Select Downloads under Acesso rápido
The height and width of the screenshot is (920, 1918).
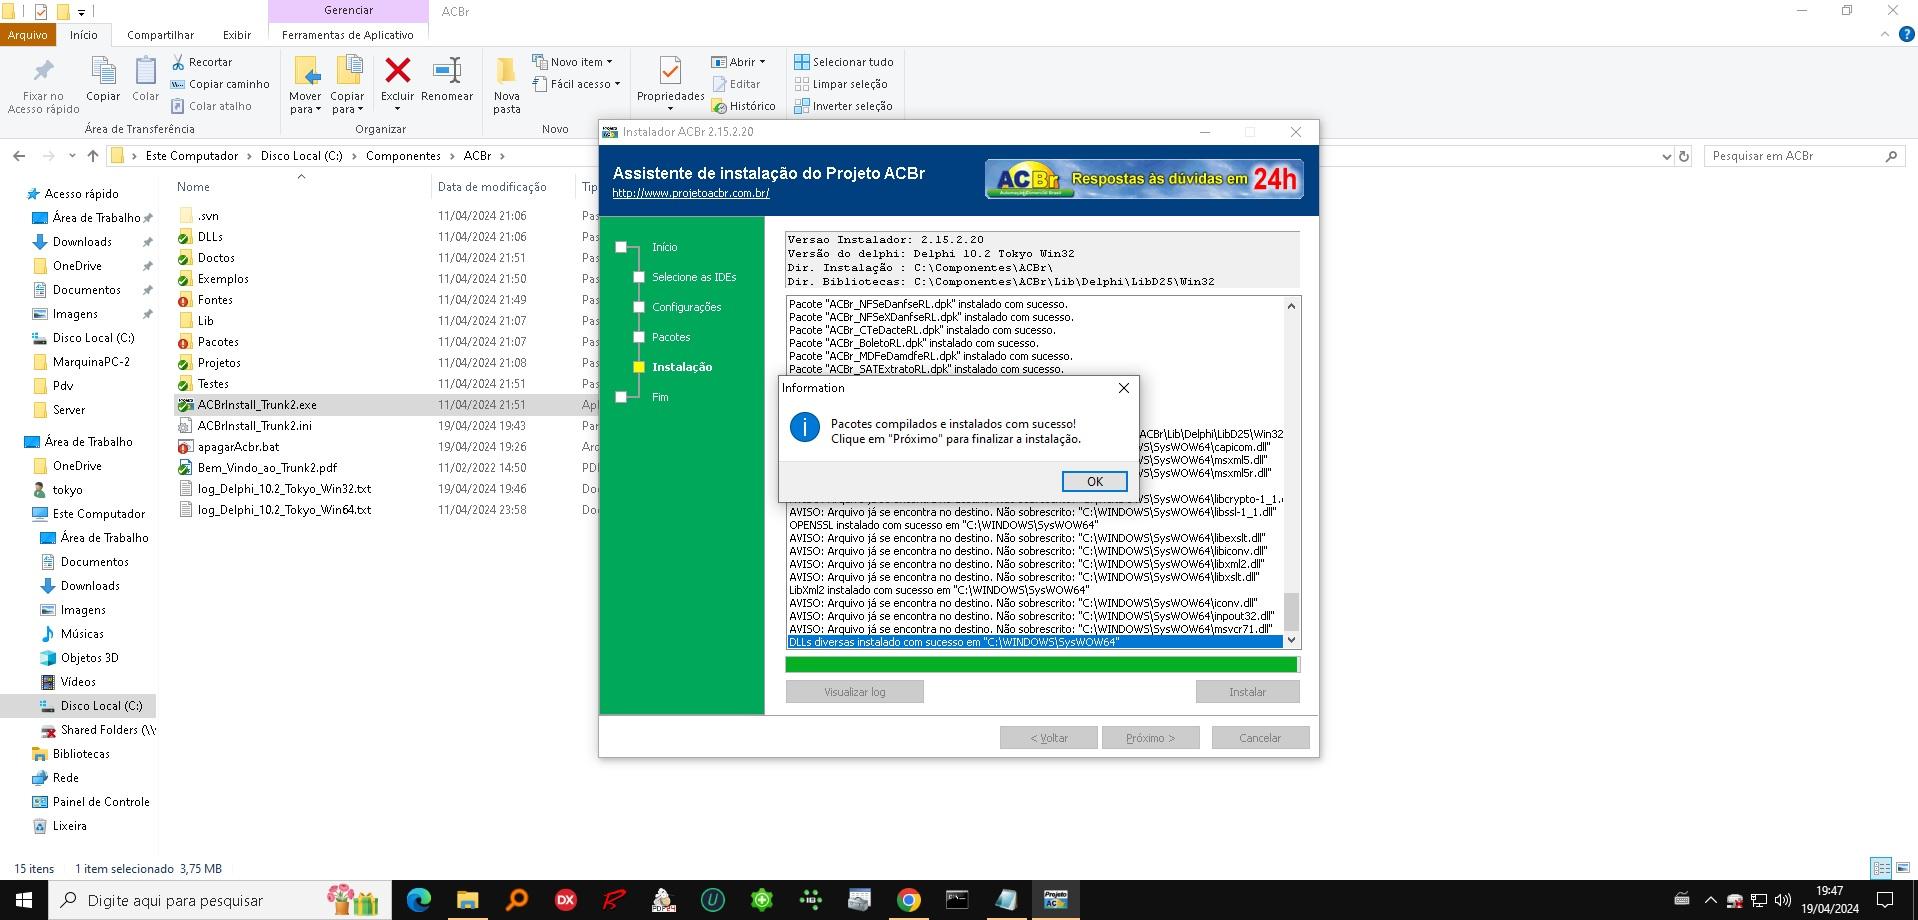tap(82, 242)
